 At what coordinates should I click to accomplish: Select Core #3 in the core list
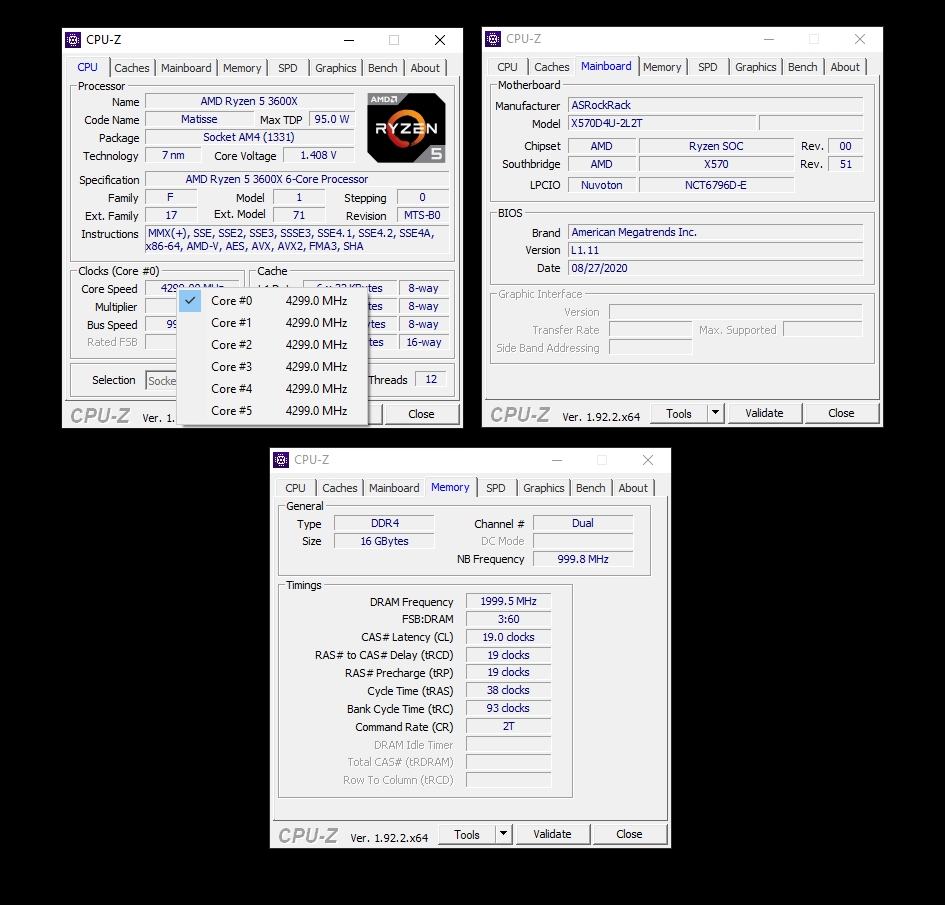272,367
